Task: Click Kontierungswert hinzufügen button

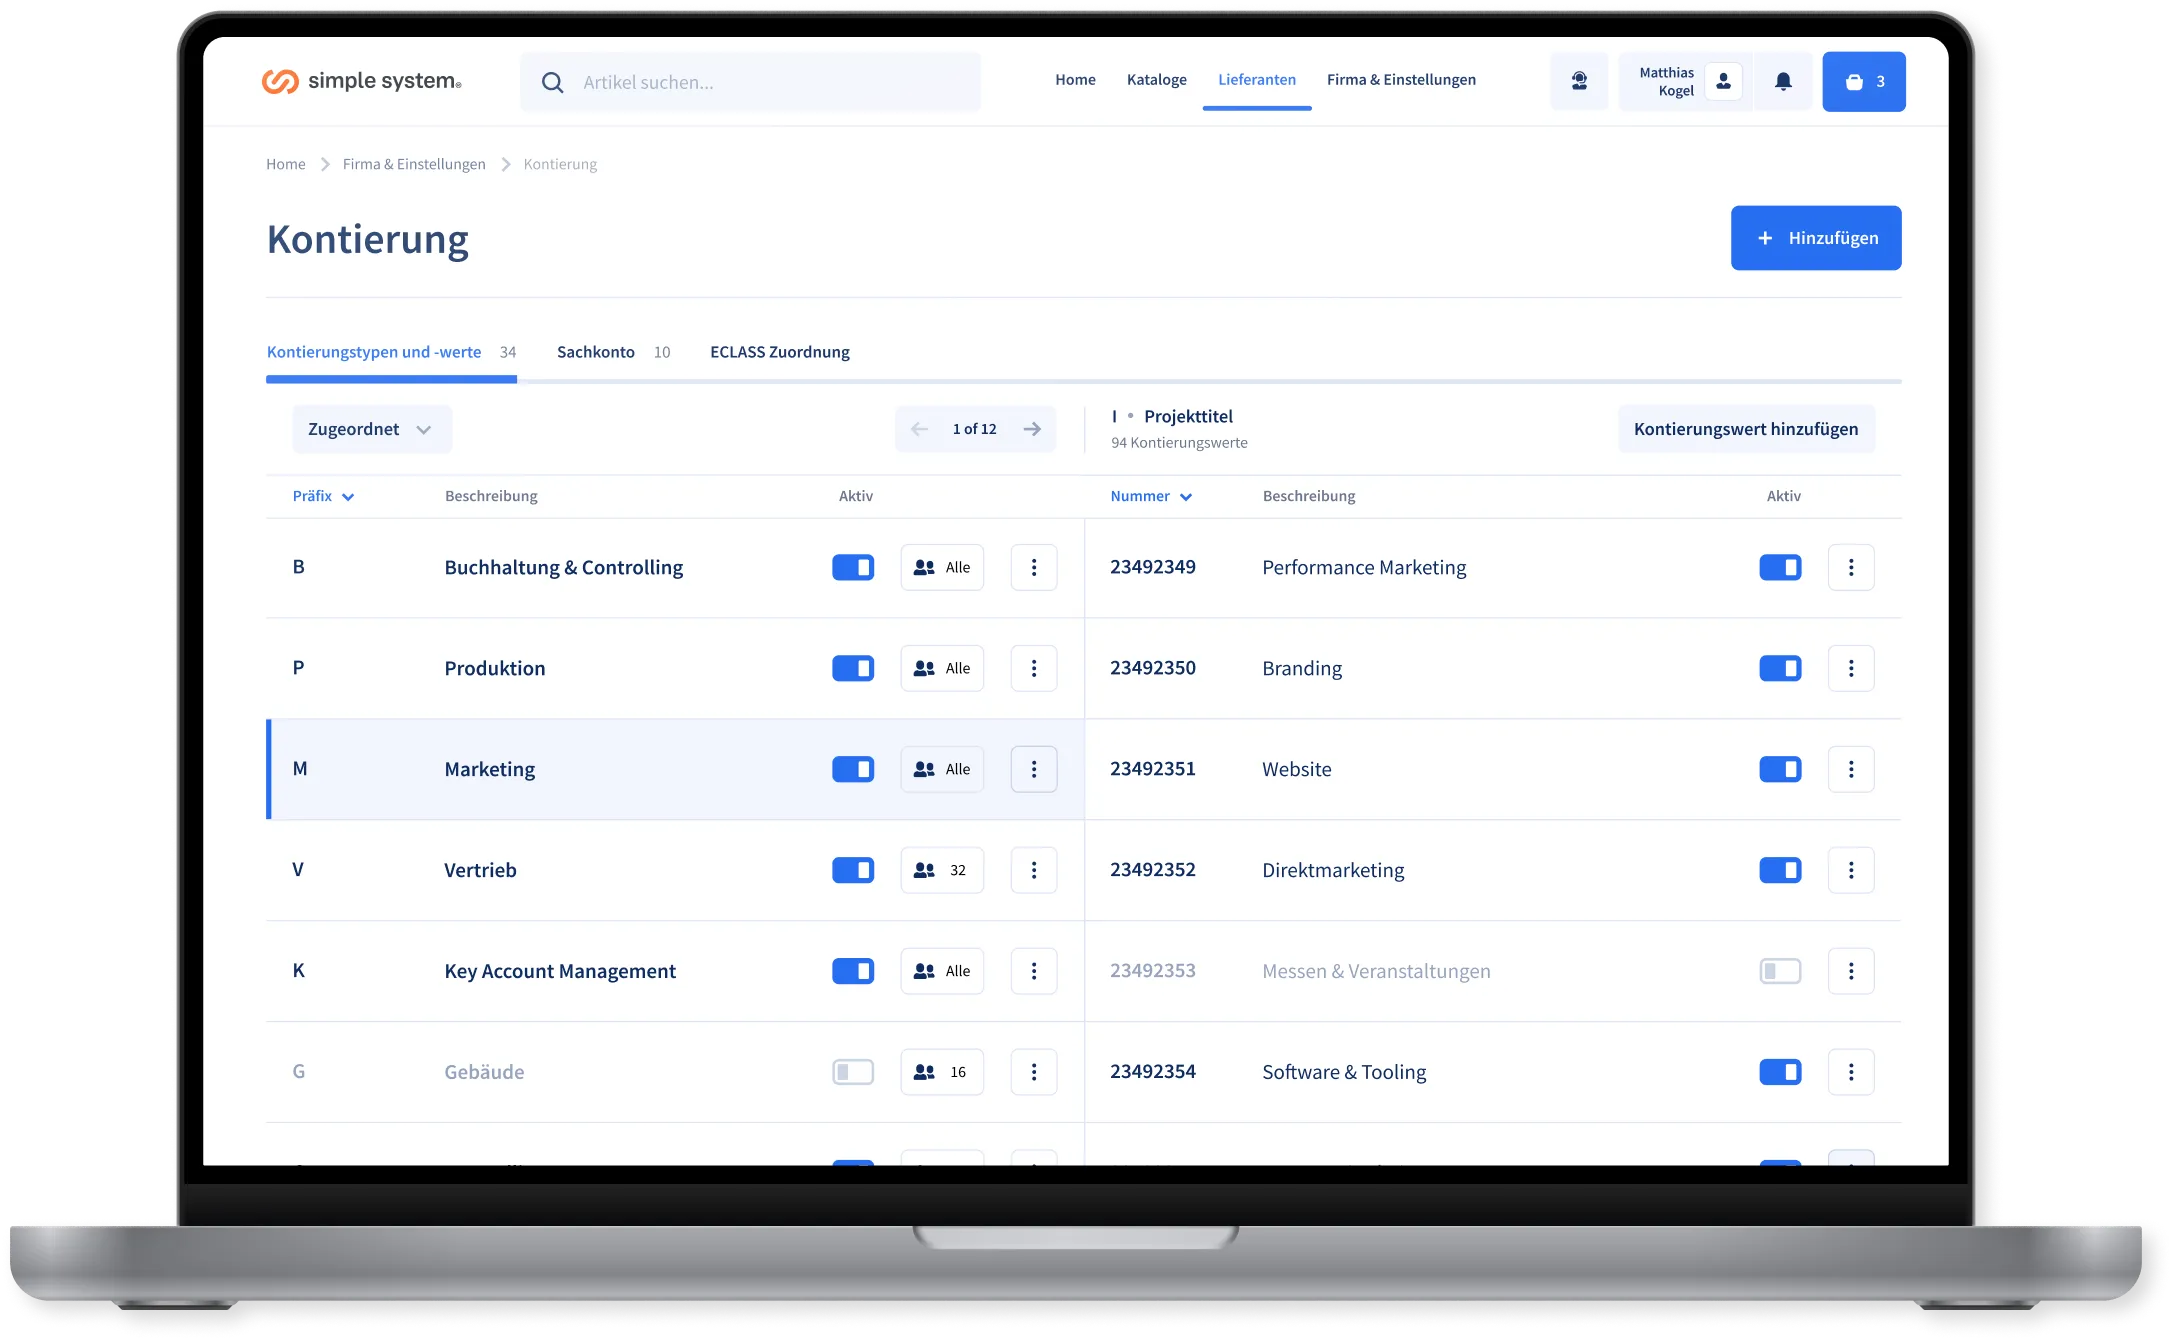Action: (x=1745, y=429)
